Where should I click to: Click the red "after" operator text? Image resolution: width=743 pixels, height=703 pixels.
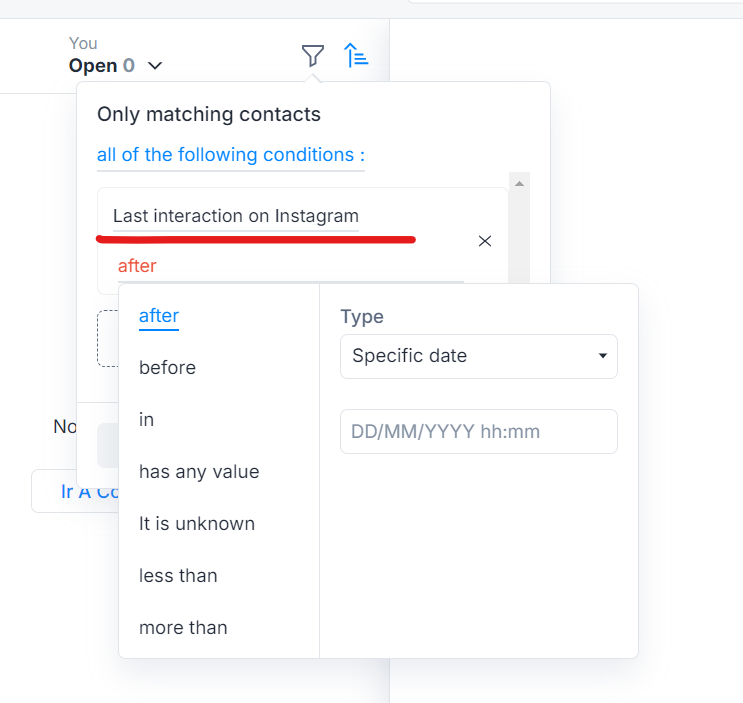tap(137, 266)
